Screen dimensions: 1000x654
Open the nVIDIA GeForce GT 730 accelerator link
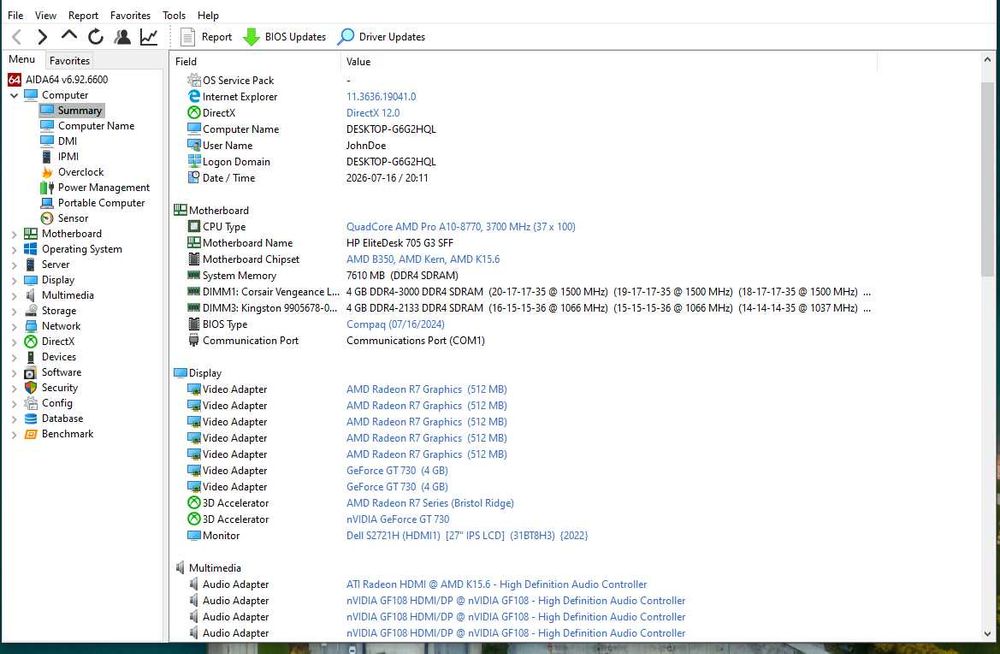(398, 519)
